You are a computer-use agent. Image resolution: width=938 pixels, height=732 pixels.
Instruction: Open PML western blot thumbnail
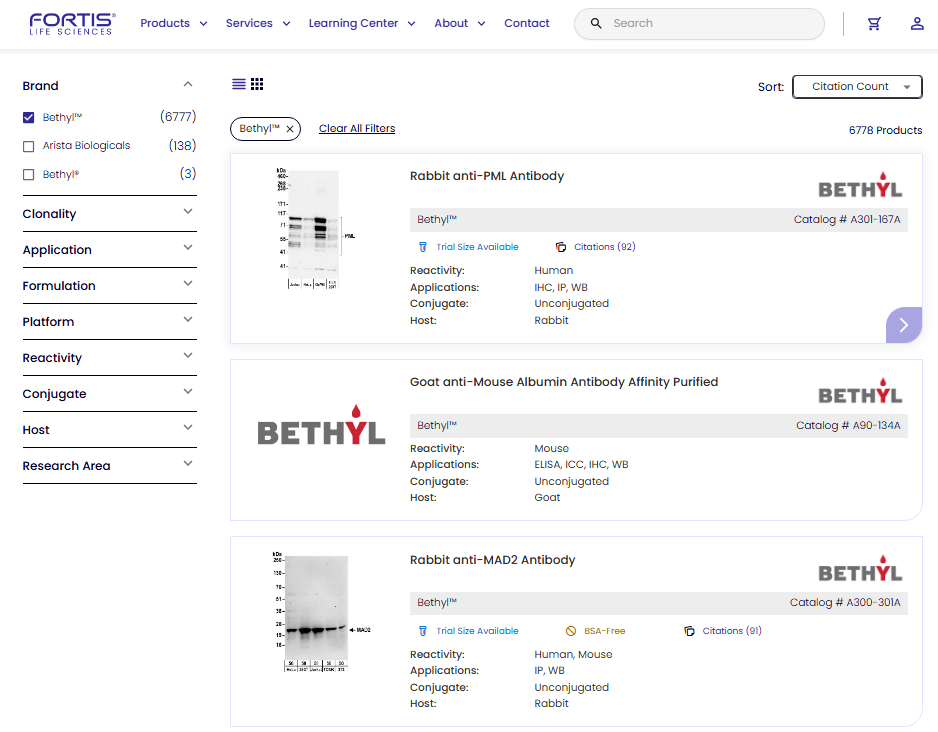click(315, 228)
